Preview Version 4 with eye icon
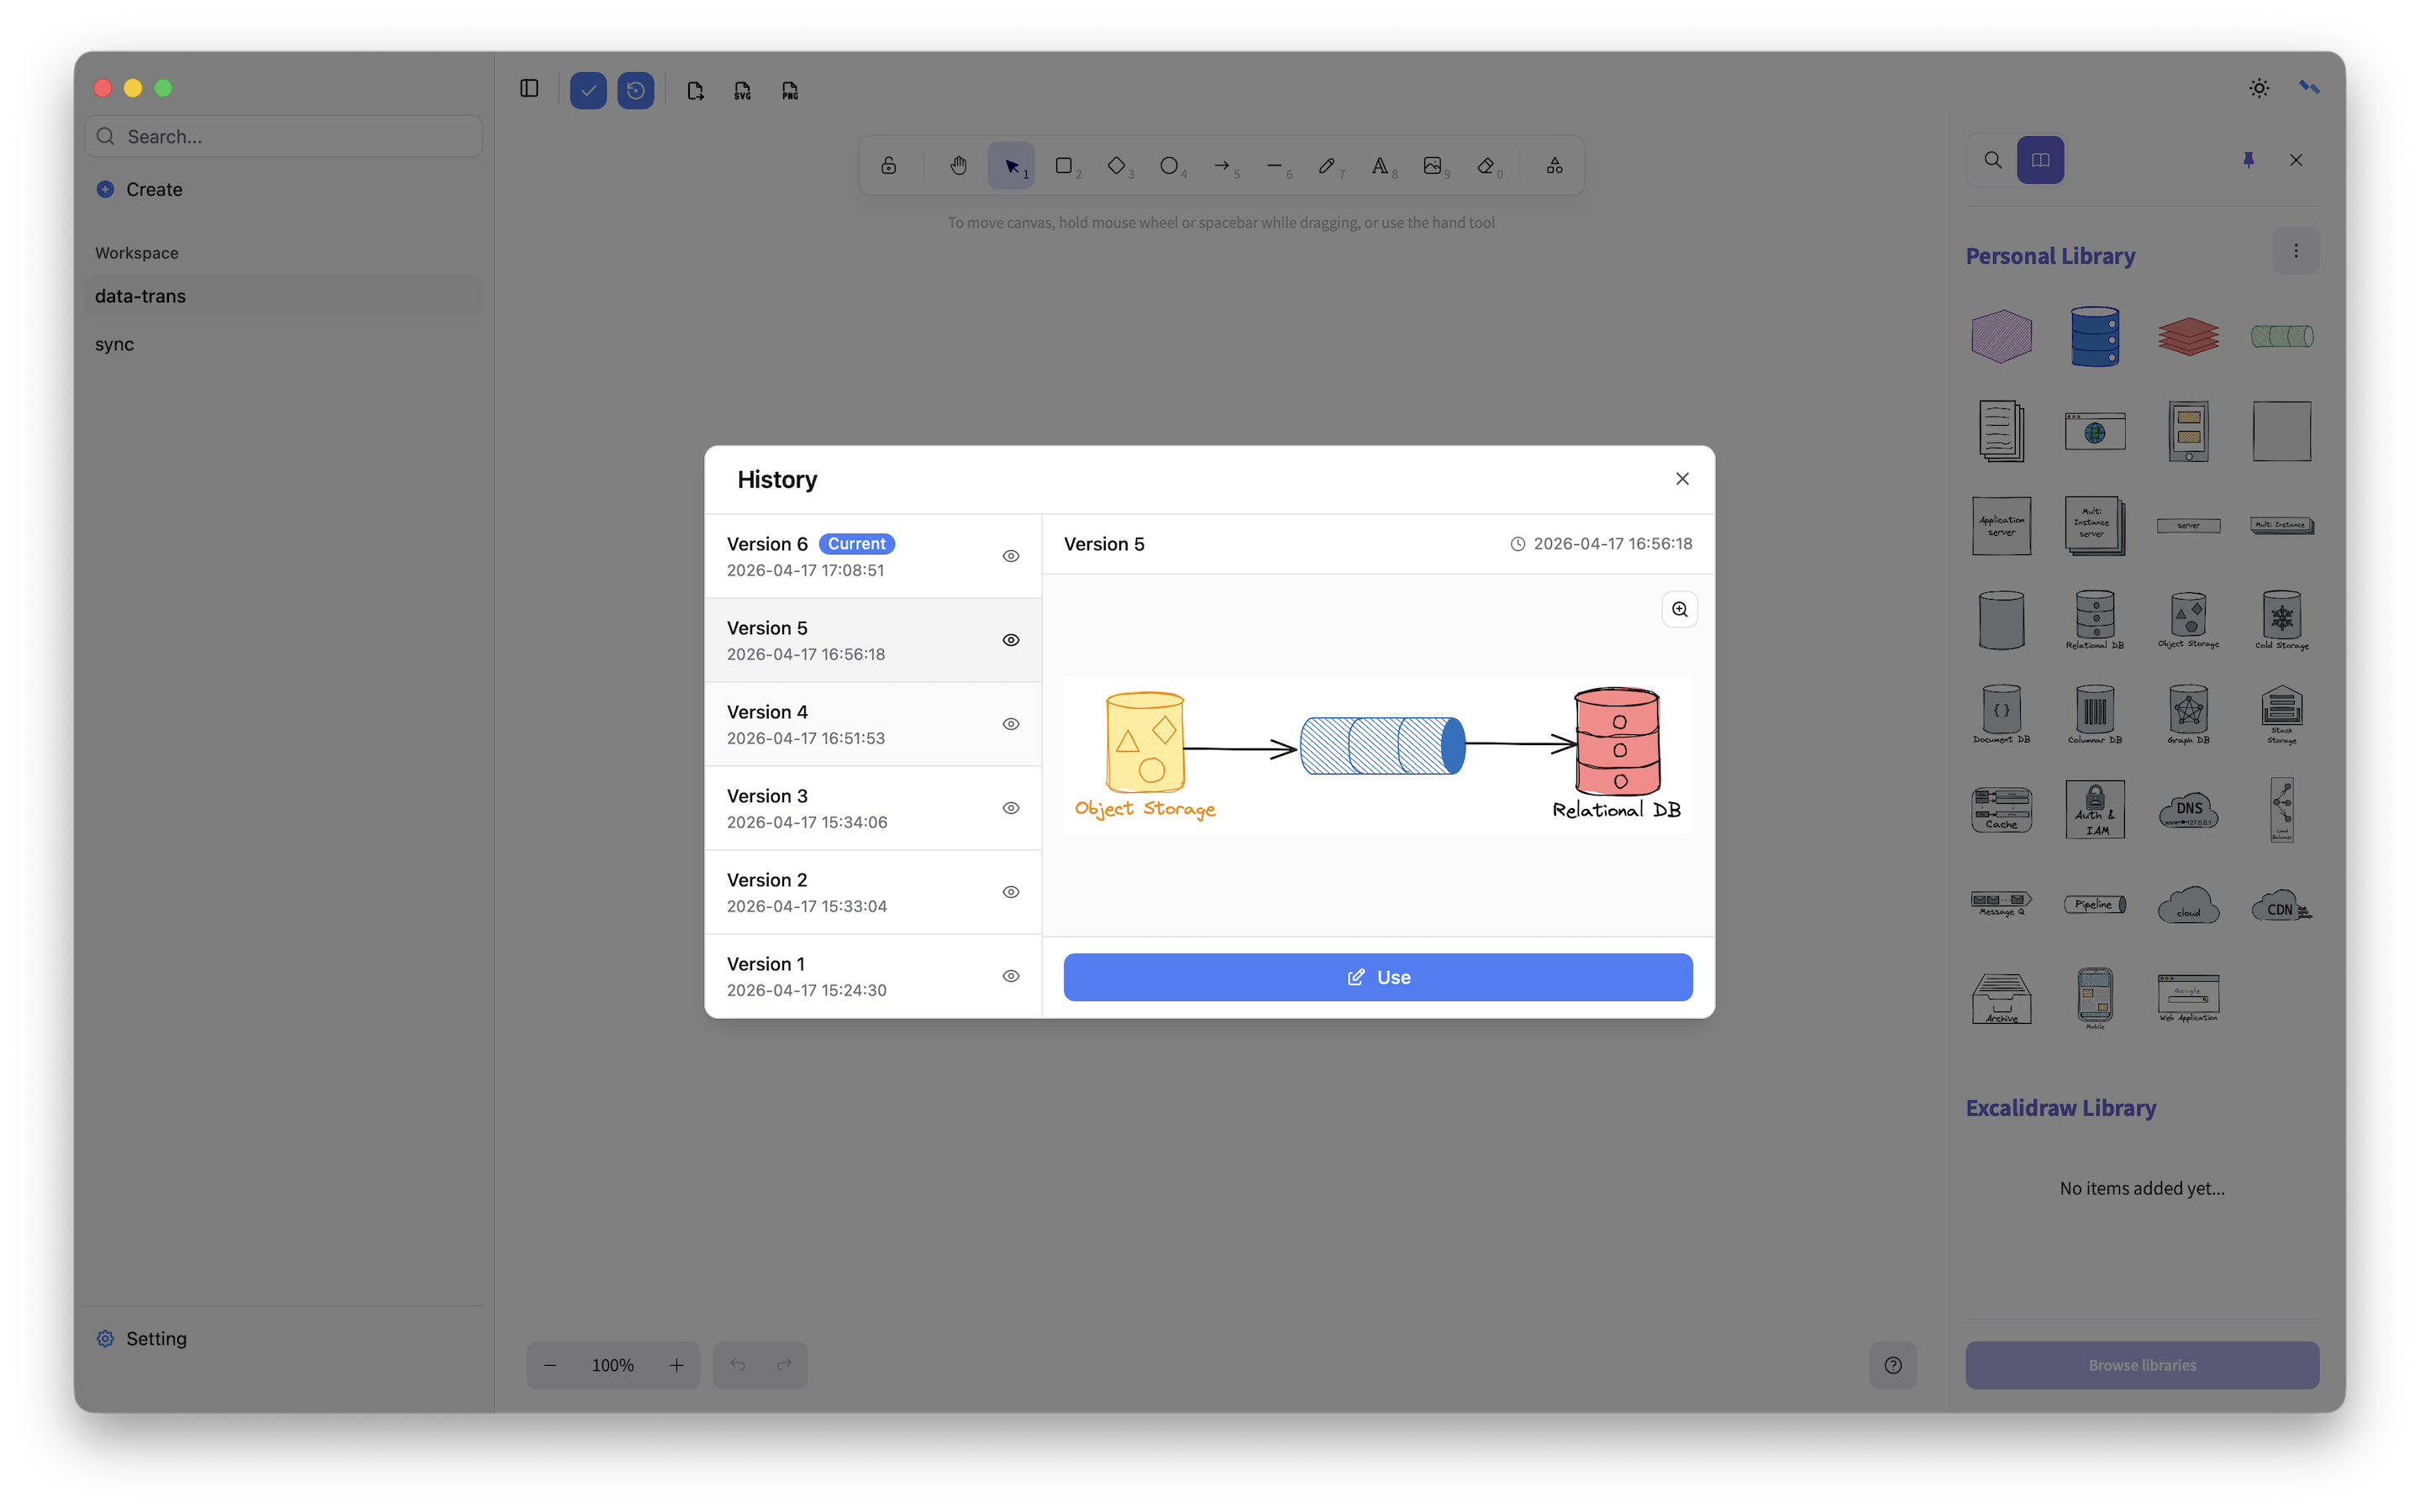Viewport: 2420px width, 1512px height. (1011, 724)
